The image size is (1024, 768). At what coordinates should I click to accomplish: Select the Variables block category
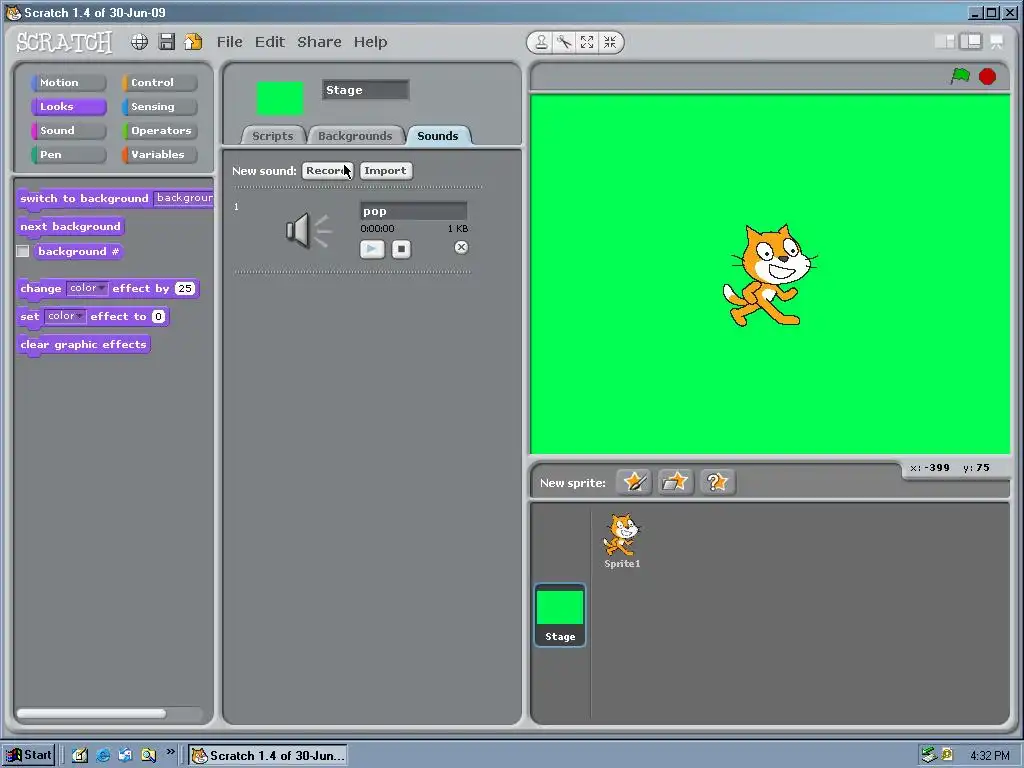point(159,155)
